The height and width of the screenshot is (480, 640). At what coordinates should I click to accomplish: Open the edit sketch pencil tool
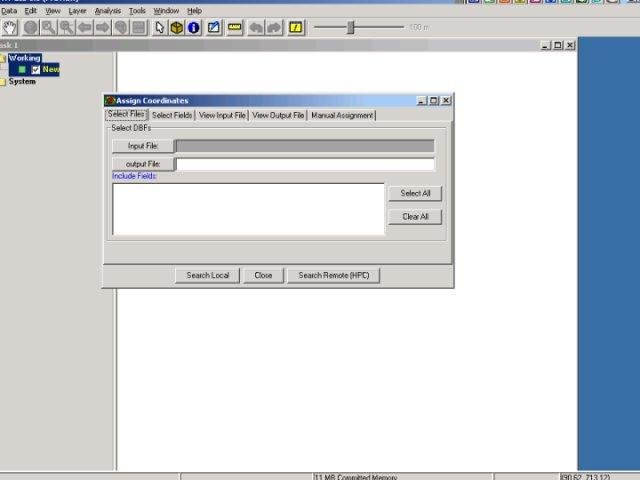[x=214, y=28]
